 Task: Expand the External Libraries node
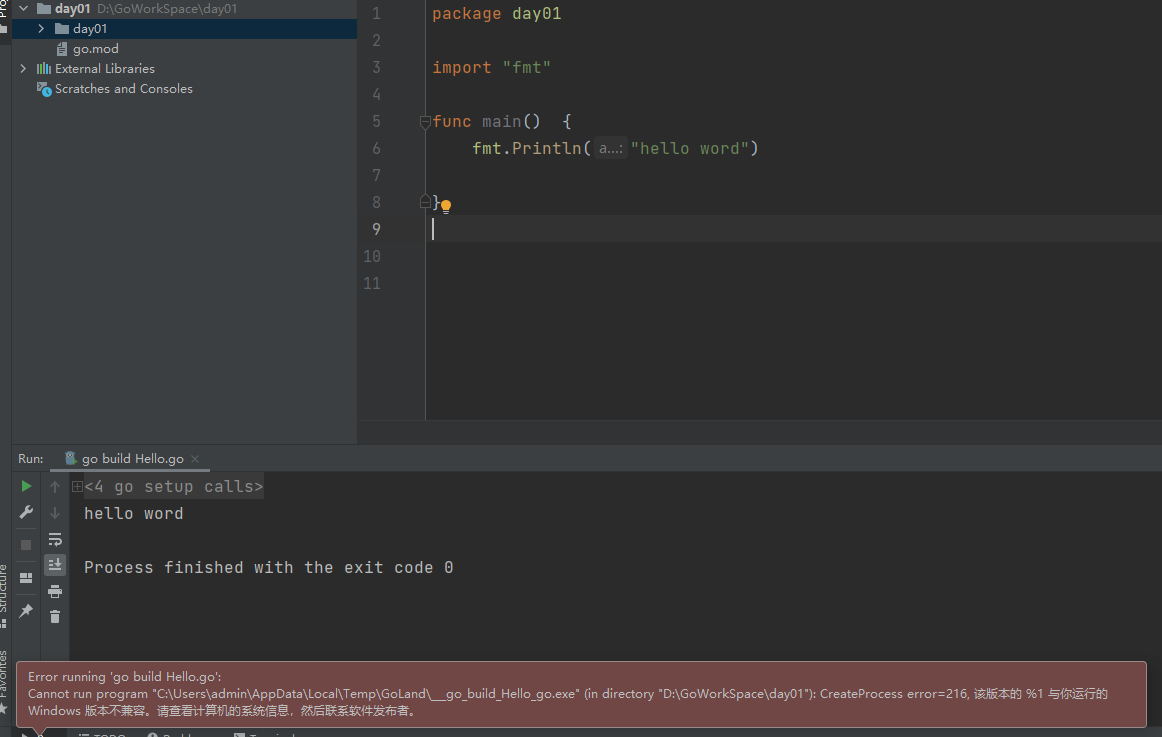[x=23, y=68]
